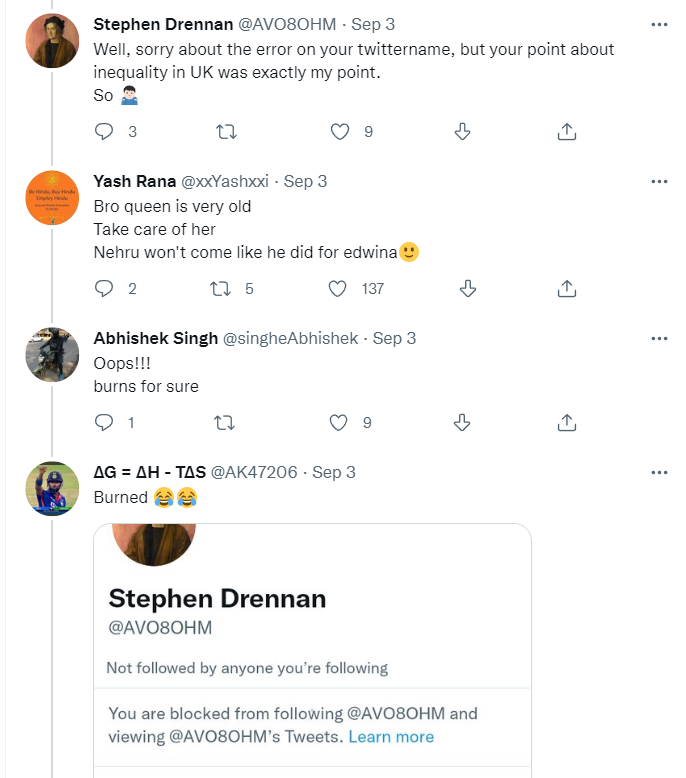
Task: Open the ΔG = ΔH - TΔS profile avatar
Action: point(52,488)
